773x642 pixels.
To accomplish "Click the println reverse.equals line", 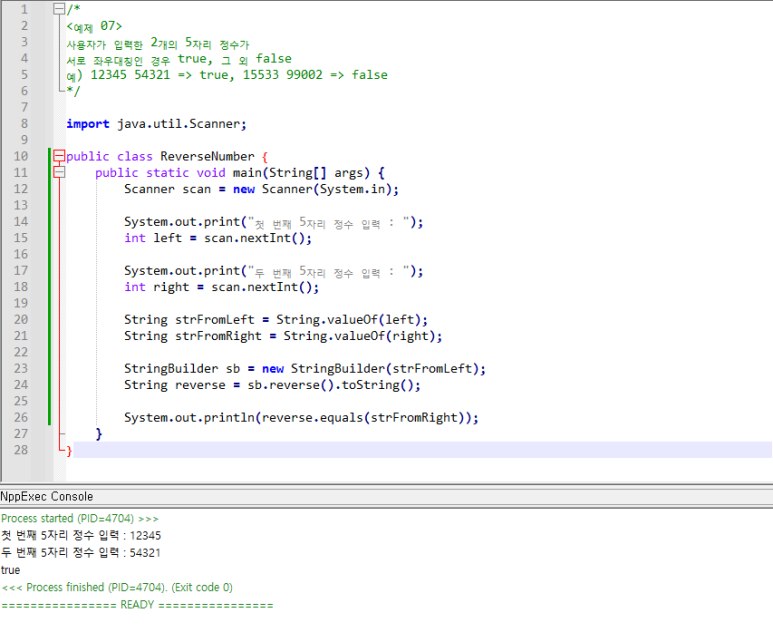I will 301,417.
